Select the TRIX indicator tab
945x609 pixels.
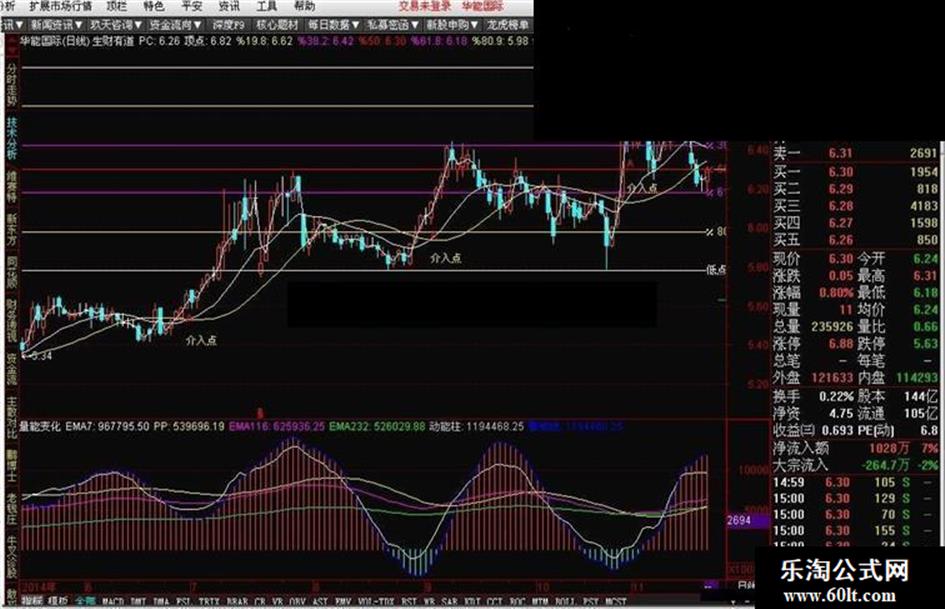click(209, 602)
